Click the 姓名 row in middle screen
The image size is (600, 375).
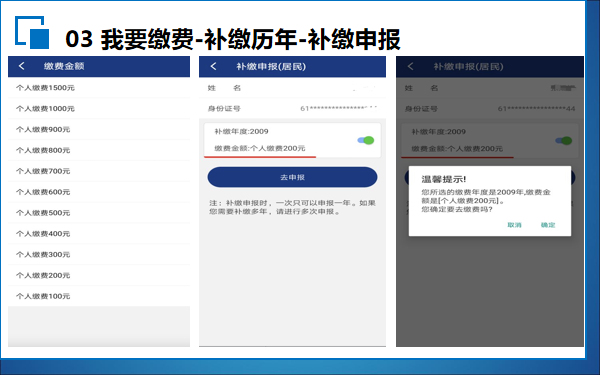tap(292, 88)
